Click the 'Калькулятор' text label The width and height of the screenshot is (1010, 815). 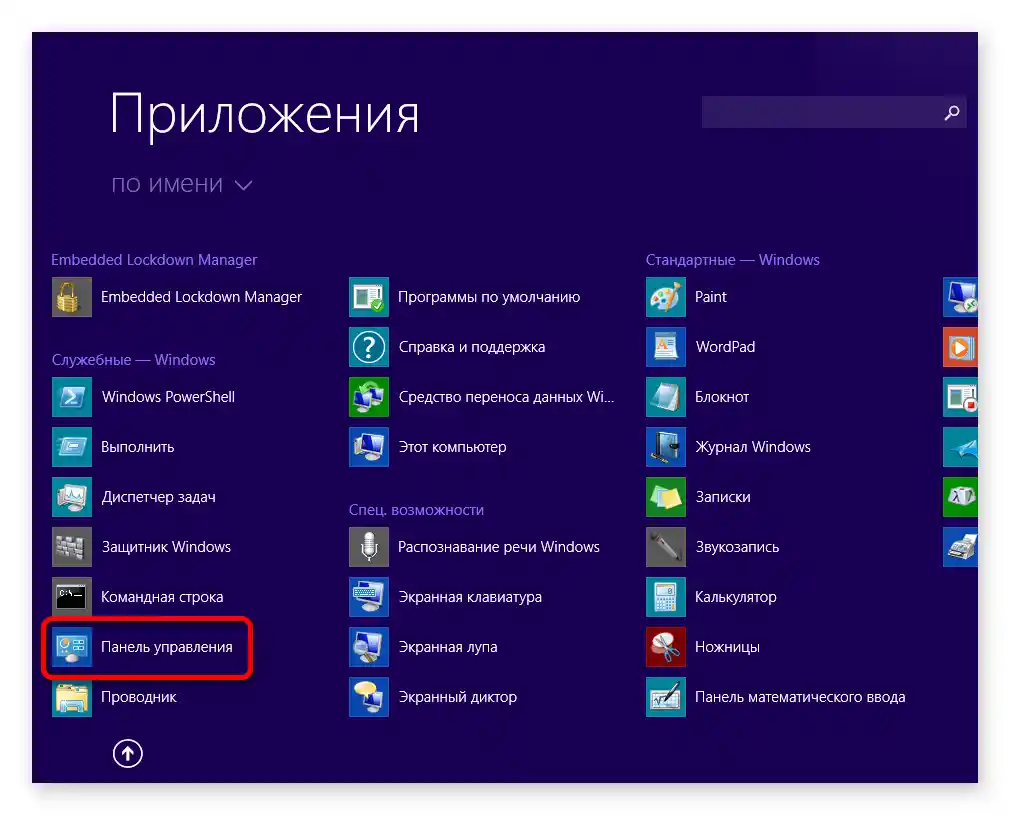pos(736,597)
